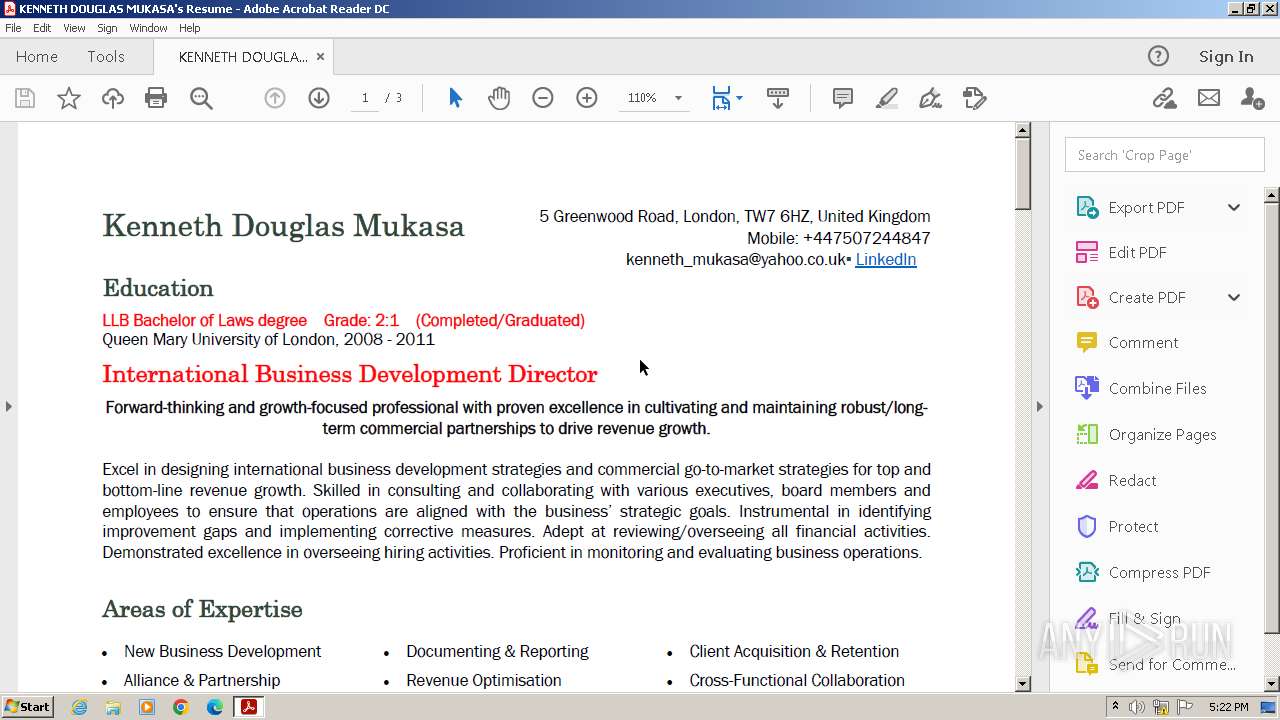Click the fit page width icon
Viewport: 1280px width, 720px height.
[721, 98]
